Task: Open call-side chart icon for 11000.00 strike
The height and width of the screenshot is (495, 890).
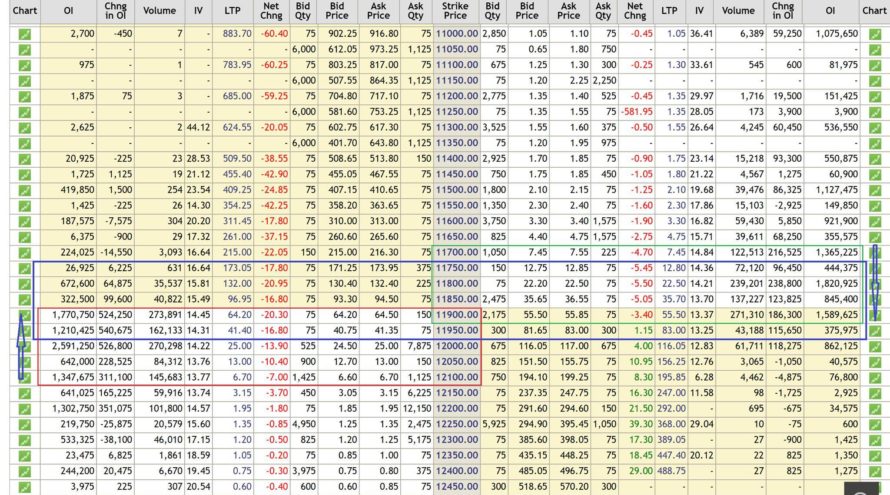Action: pyautogui.click(x=24, y=34)
